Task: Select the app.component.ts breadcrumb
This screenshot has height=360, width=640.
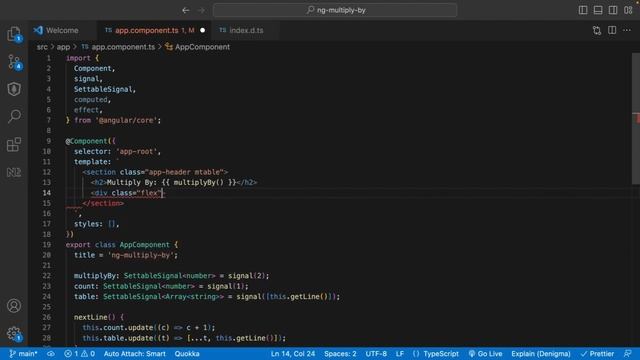Action: coord(118,47)
